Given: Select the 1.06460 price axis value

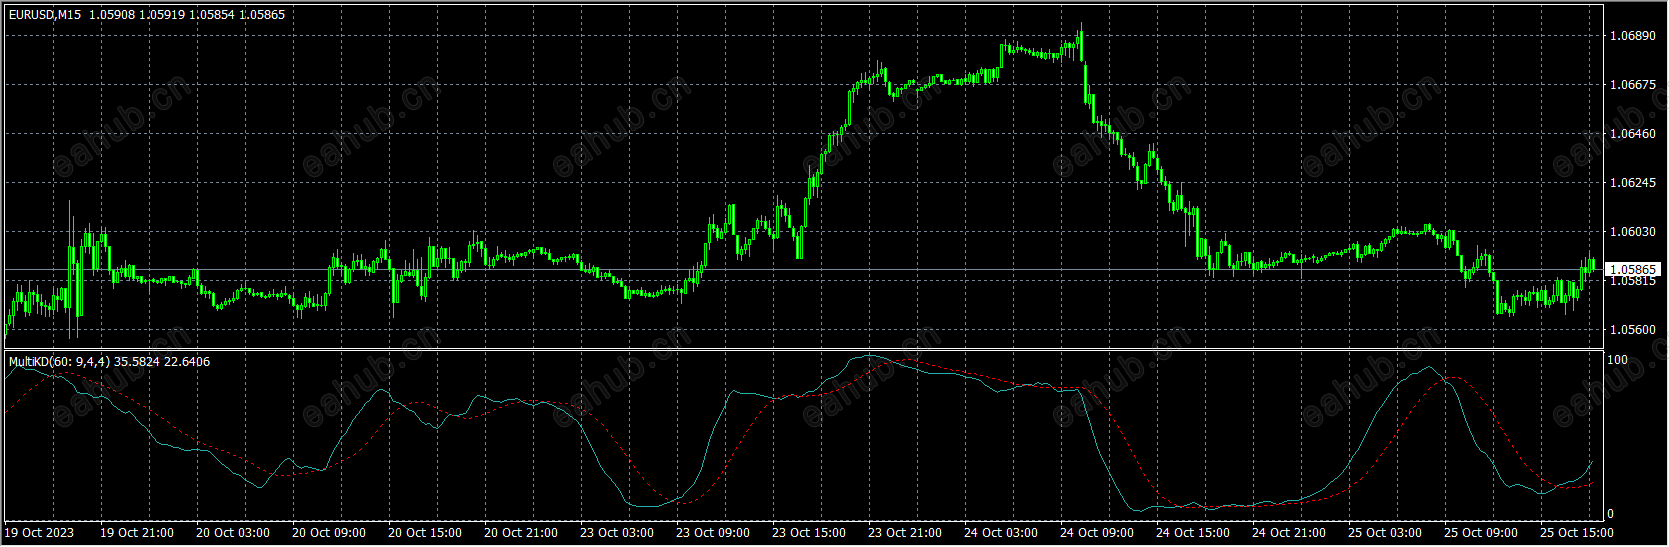Looking at the screenshot, I should (x=1632, y=134).
